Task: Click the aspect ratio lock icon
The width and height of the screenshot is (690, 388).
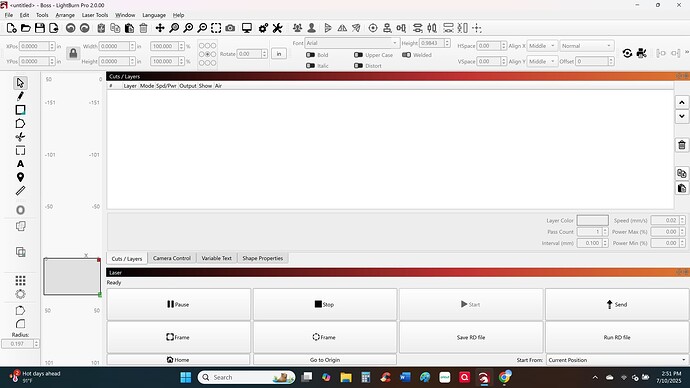Action: [73, 54]
